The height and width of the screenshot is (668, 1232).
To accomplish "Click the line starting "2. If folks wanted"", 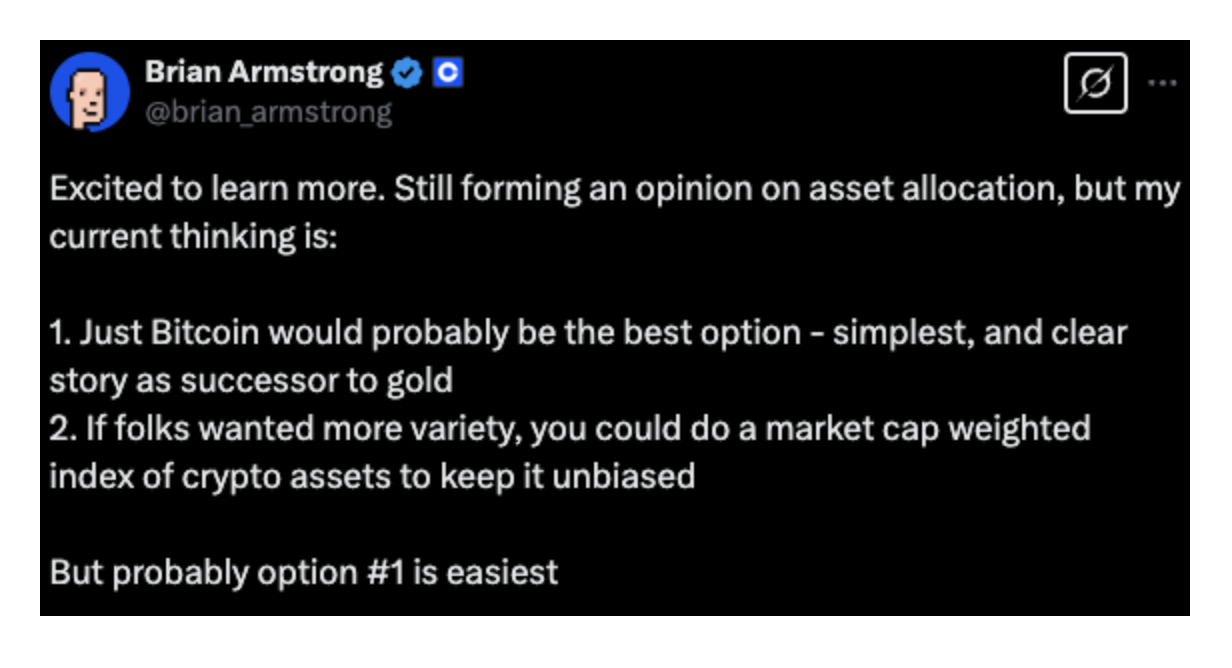I will [570, 428].
